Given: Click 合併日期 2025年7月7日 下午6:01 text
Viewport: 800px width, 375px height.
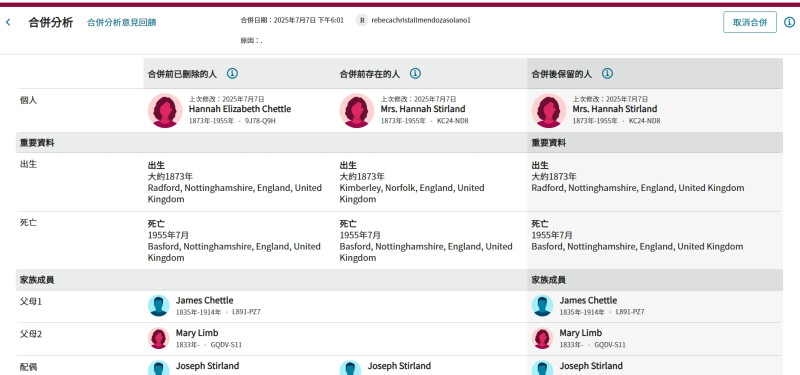Looking at the screenshot, I should pos(292,20).
